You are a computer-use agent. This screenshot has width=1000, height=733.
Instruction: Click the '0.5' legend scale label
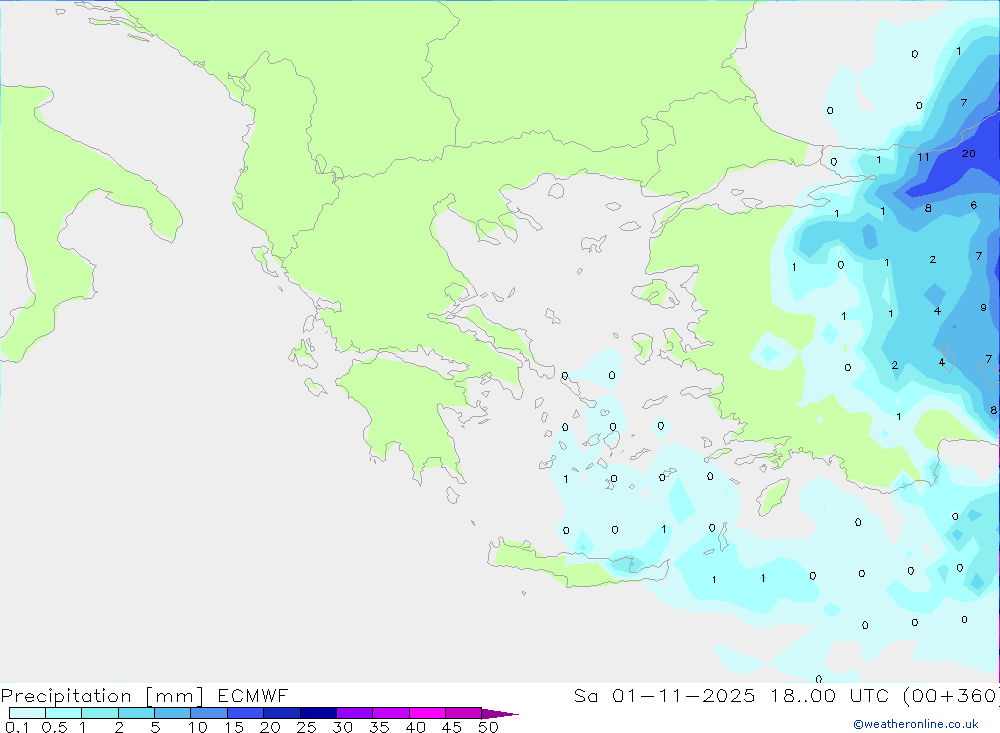pos(54,727)
